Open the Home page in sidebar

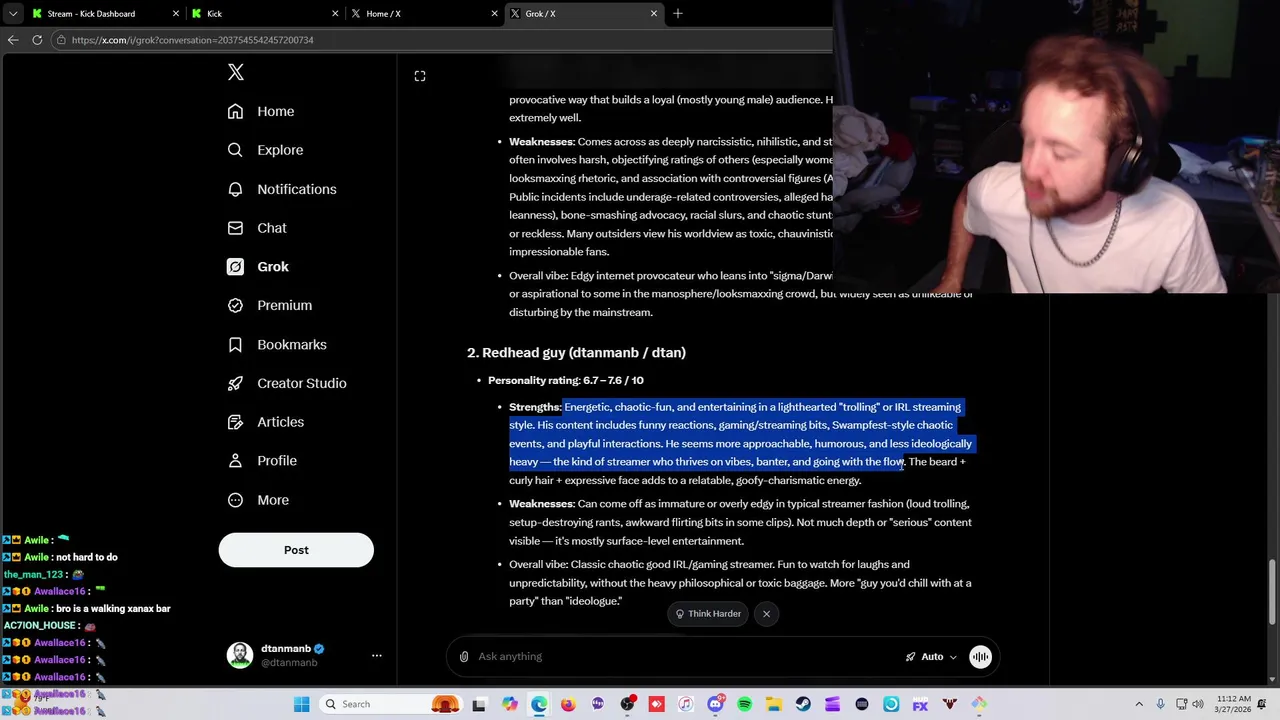point(261,111)
